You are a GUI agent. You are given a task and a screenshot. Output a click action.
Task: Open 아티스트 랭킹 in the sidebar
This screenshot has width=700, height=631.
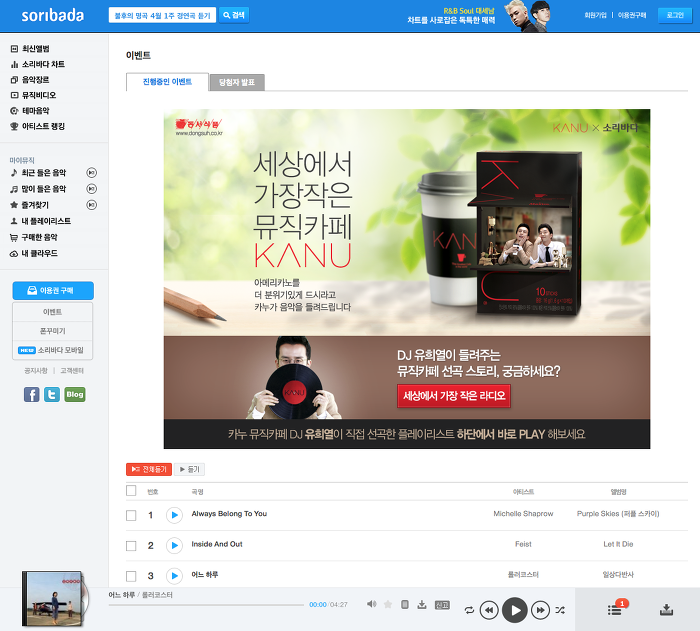pos(38,126)
